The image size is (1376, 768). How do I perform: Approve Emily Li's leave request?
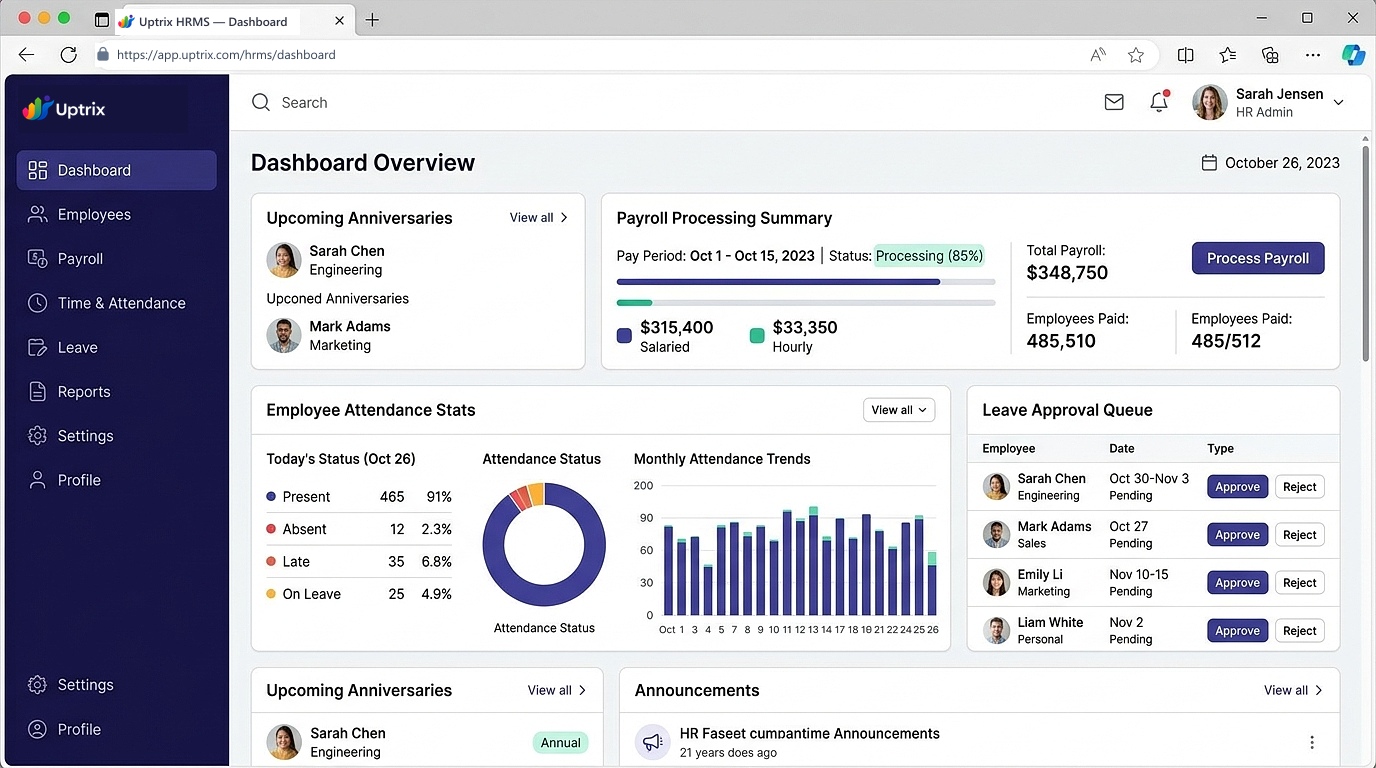(x=1238, y=583)
